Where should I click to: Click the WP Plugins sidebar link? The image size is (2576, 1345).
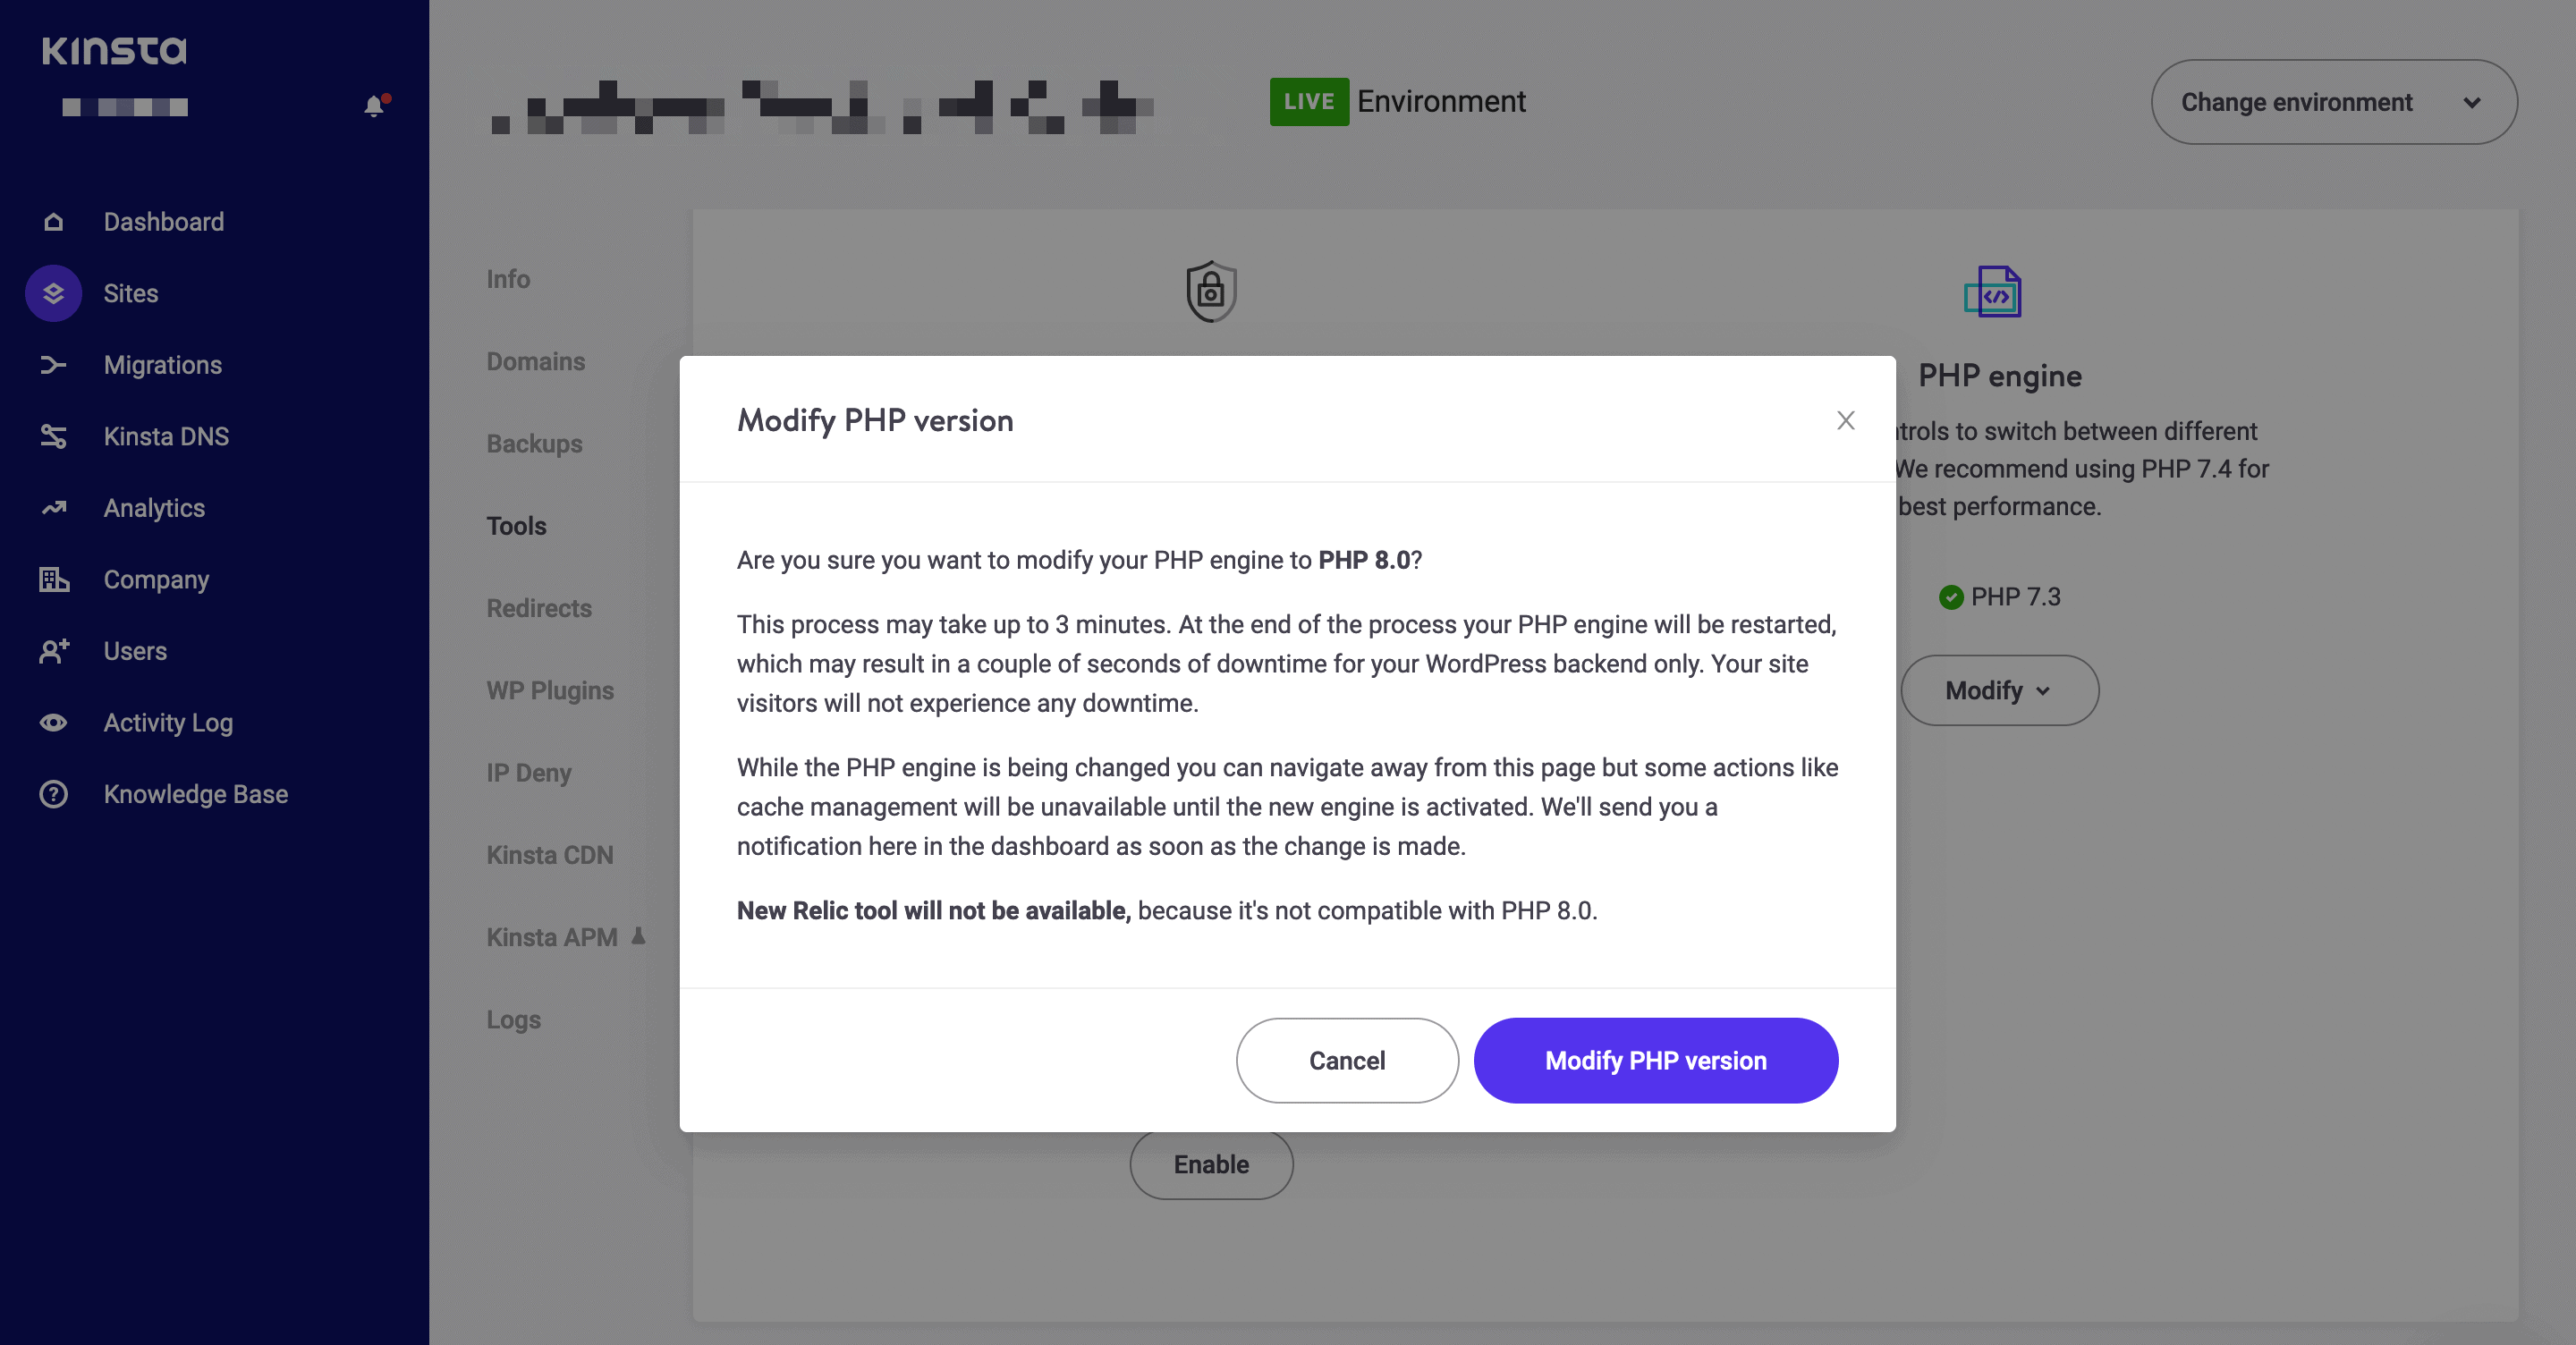coord(548,689)
